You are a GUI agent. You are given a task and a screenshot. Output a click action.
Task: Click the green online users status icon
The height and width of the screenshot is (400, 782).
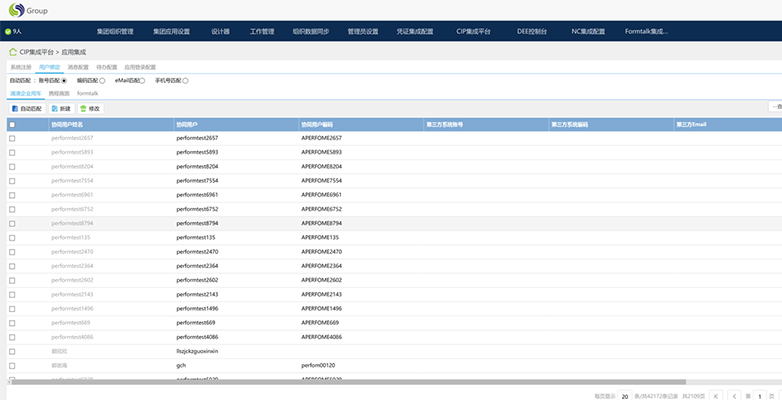tap(9, 32)
